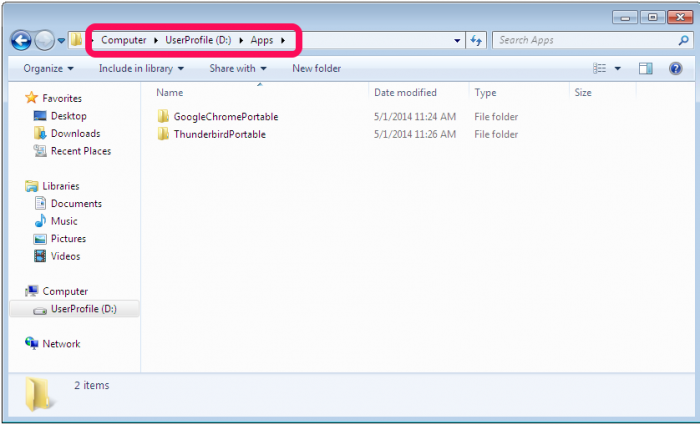Select Network in the navigation pane
This screenshot has height=425, width=700.
pyautogui.click(x=61, y=344)
